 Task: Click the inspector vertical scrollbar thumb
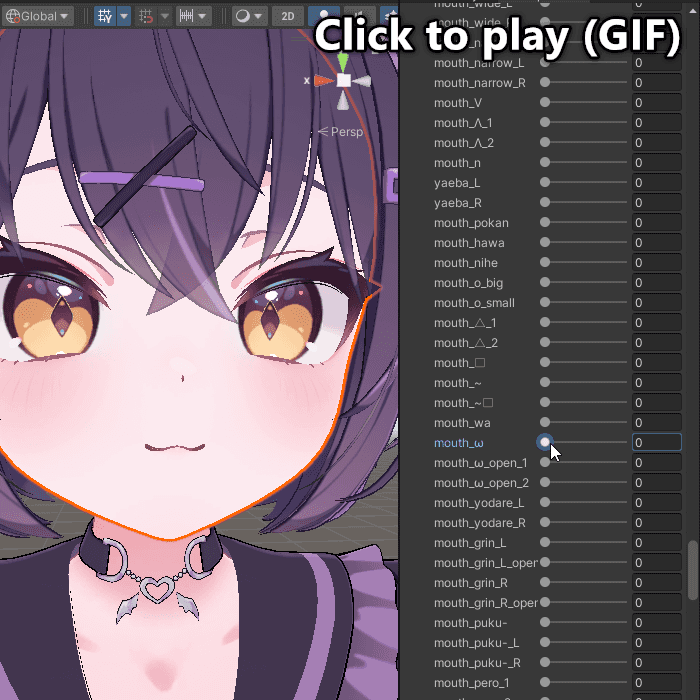coord(692,570)
